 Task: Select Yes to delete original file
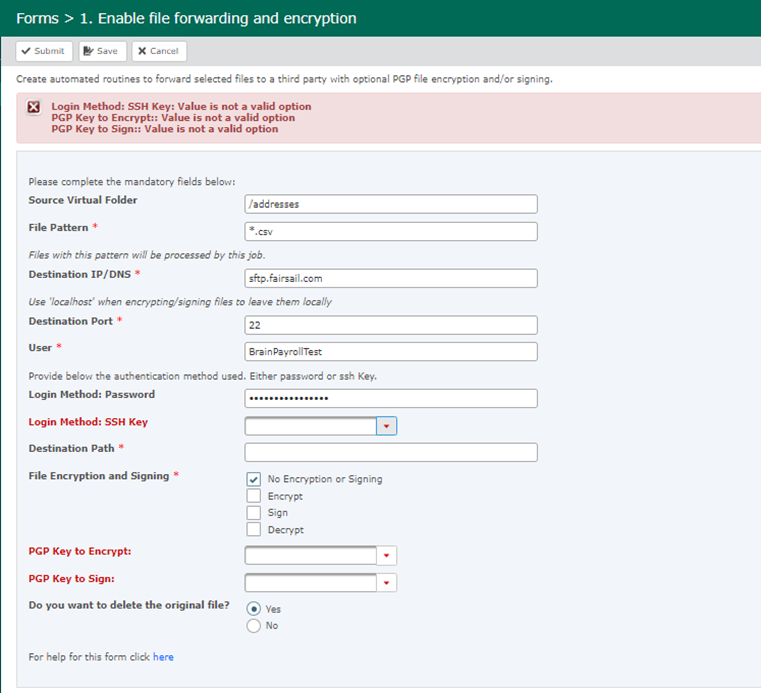coord(253,609)
